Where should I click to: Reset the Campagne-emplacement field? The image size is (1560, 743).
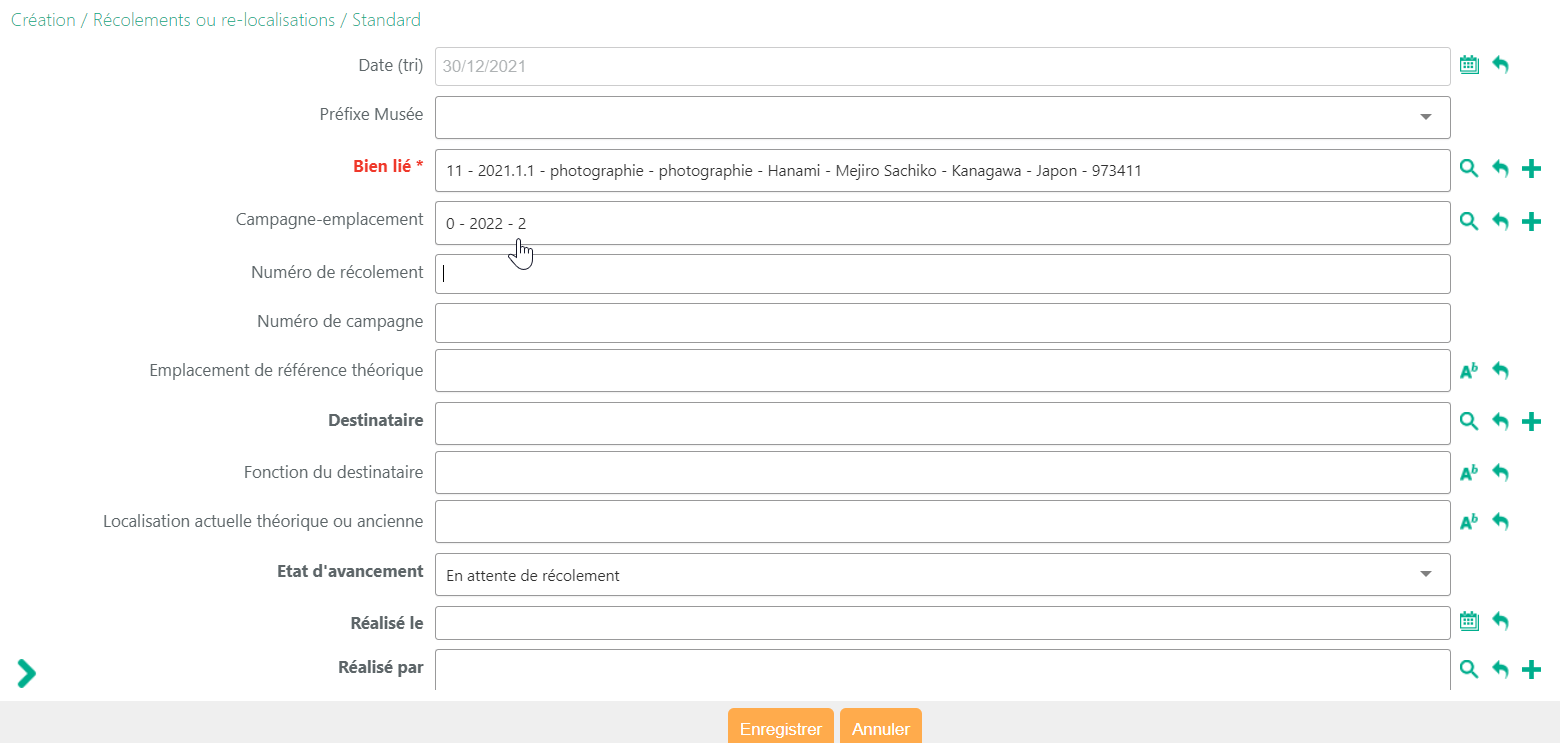(1500, 222)
